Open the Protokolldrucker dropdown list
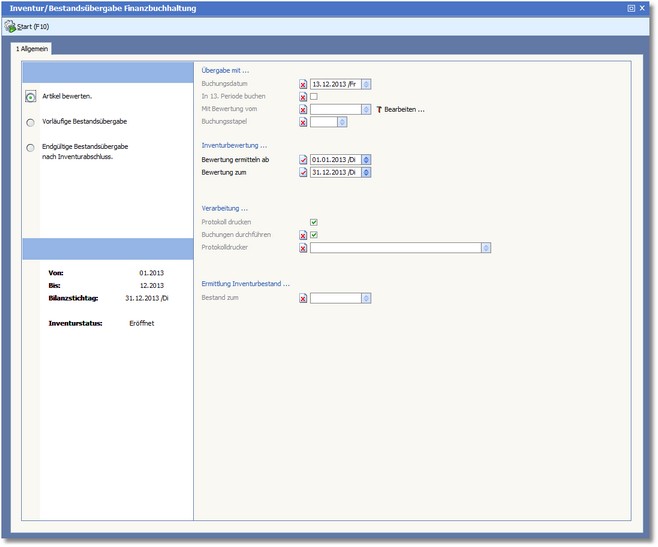Image resolution: width=658 pixels, height=547 pixels. pos(486,248)
